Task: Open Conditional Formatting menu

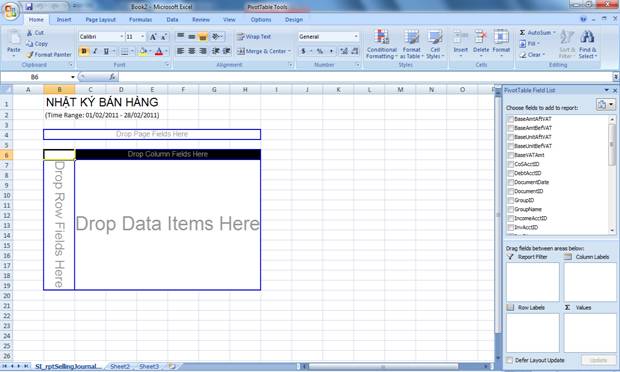Action: (382, 44)
